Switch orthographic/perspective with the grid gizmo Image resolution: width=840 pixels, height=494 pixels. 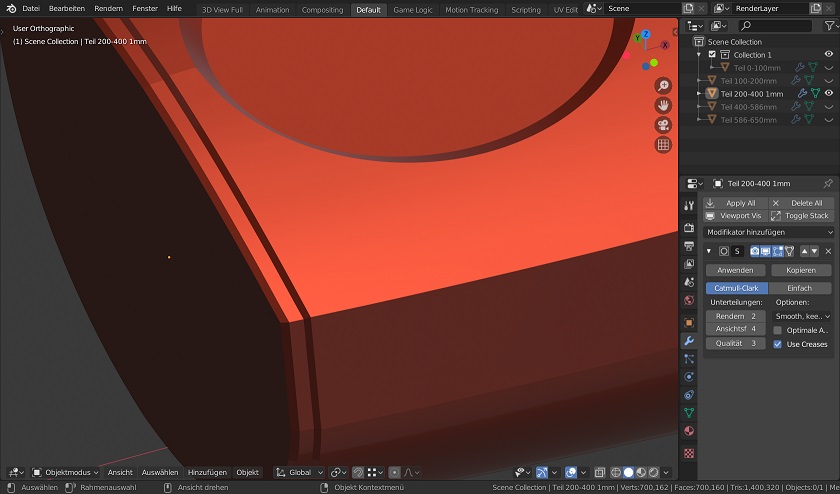[663, 145]
